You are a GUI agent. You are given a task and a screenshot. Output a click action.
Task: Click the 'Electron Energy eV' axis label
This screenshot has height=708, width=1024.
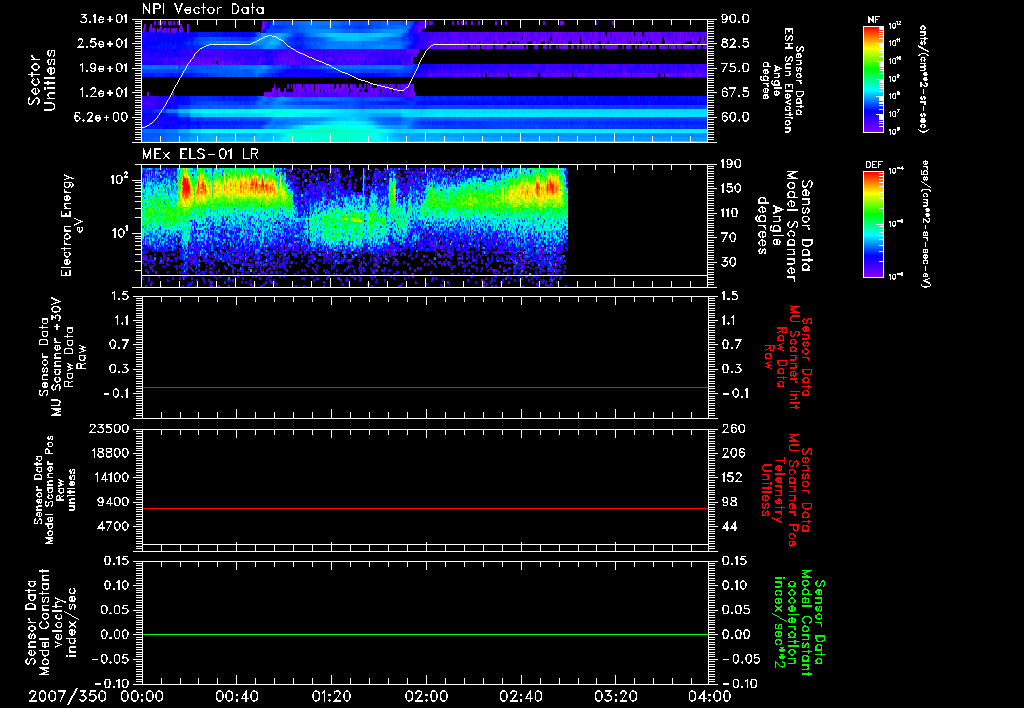[72, 225]
